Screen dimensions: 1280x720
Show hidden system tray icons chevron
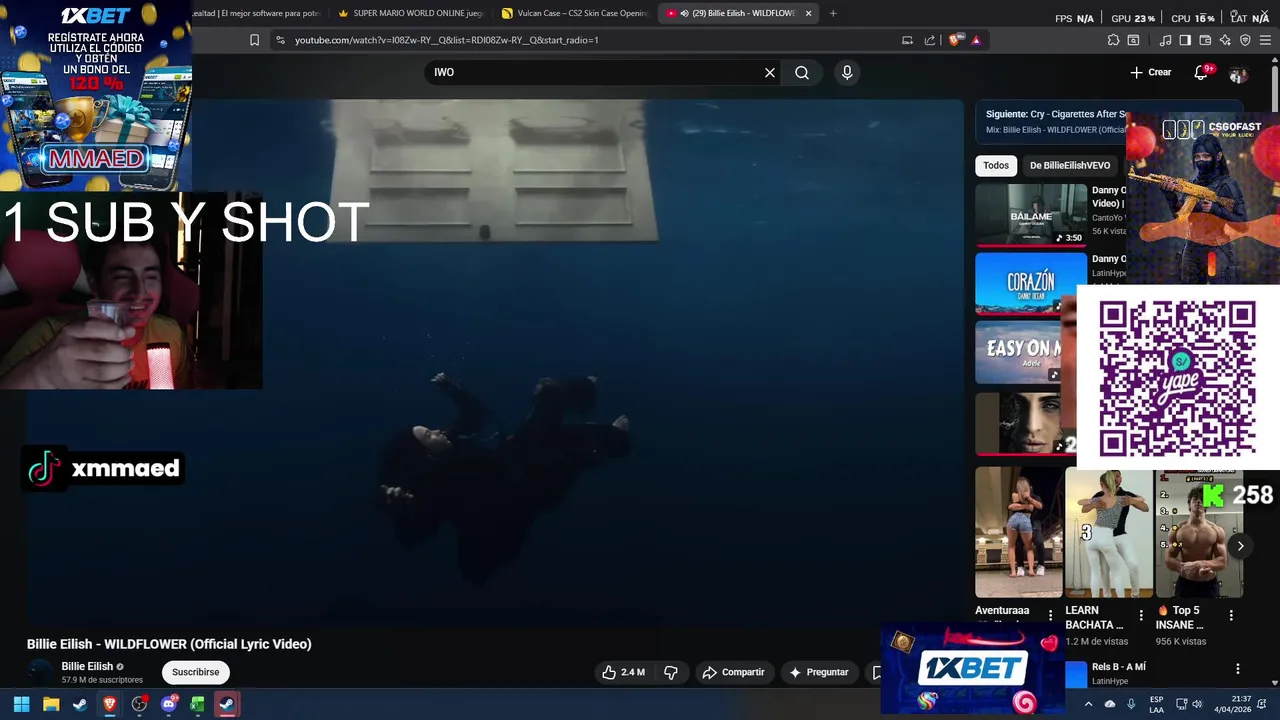point(1088,704)
